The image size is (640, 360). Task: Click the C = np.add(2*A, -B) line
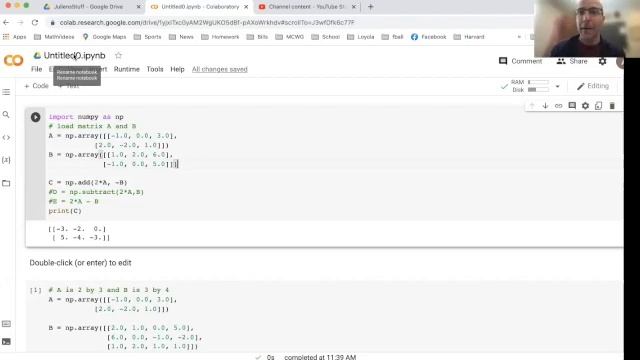point(88,182)
